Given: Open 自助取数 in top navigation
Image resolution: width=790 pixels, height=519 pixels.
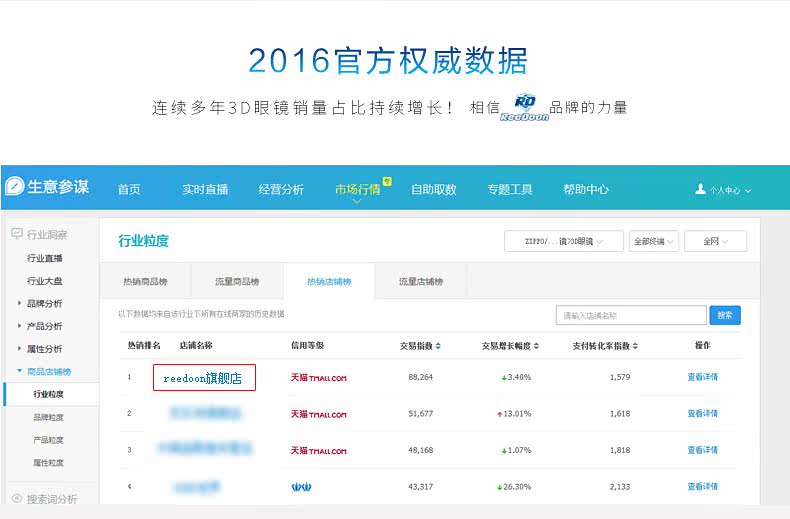Looking at the screenshot, I should point(433,189).
